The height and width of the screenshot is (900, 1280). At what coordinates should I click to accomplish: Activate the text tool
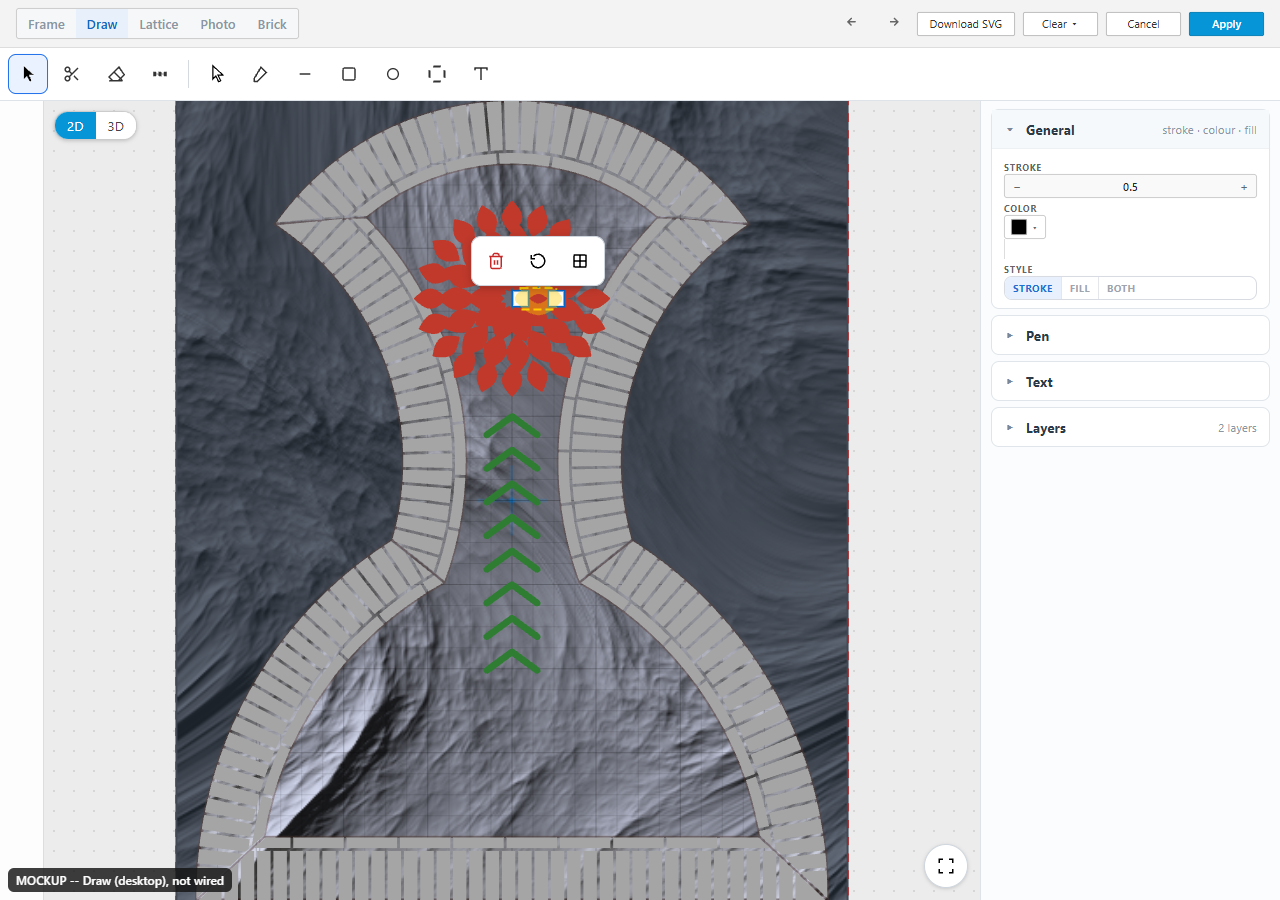pyautogui.click(x=481, y=74)
